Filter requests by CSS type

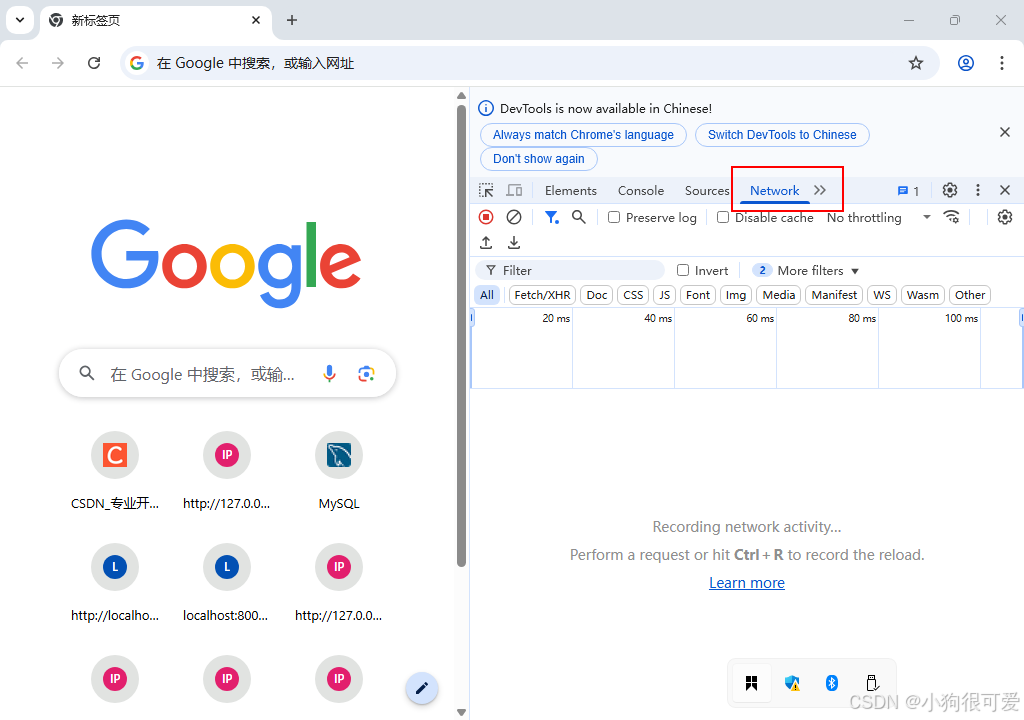click(x=633, y=295)
